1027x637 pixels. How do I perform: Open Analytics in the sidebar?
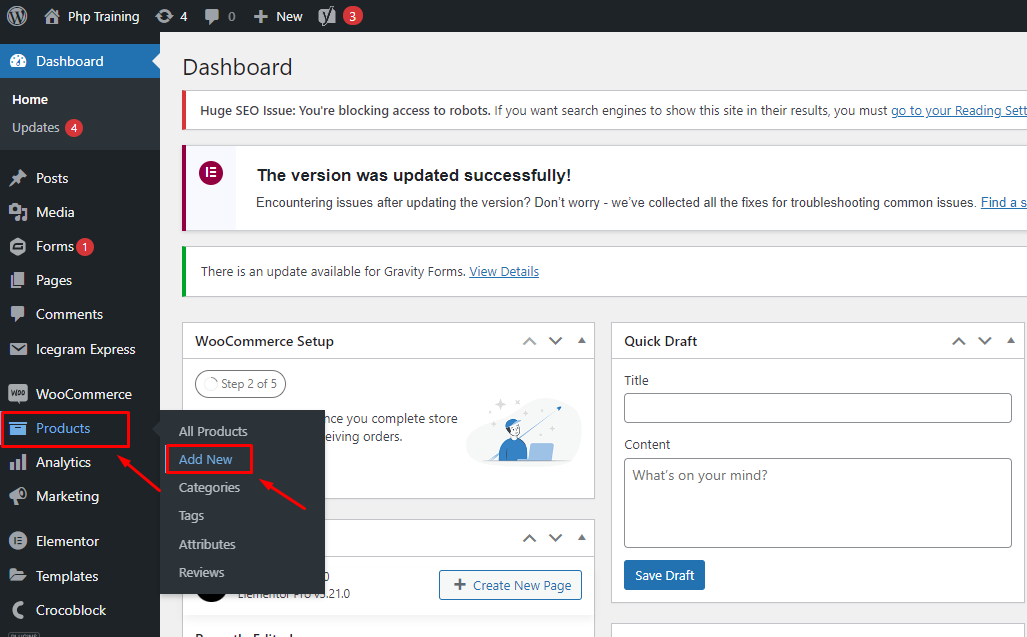tap(63, 462)
